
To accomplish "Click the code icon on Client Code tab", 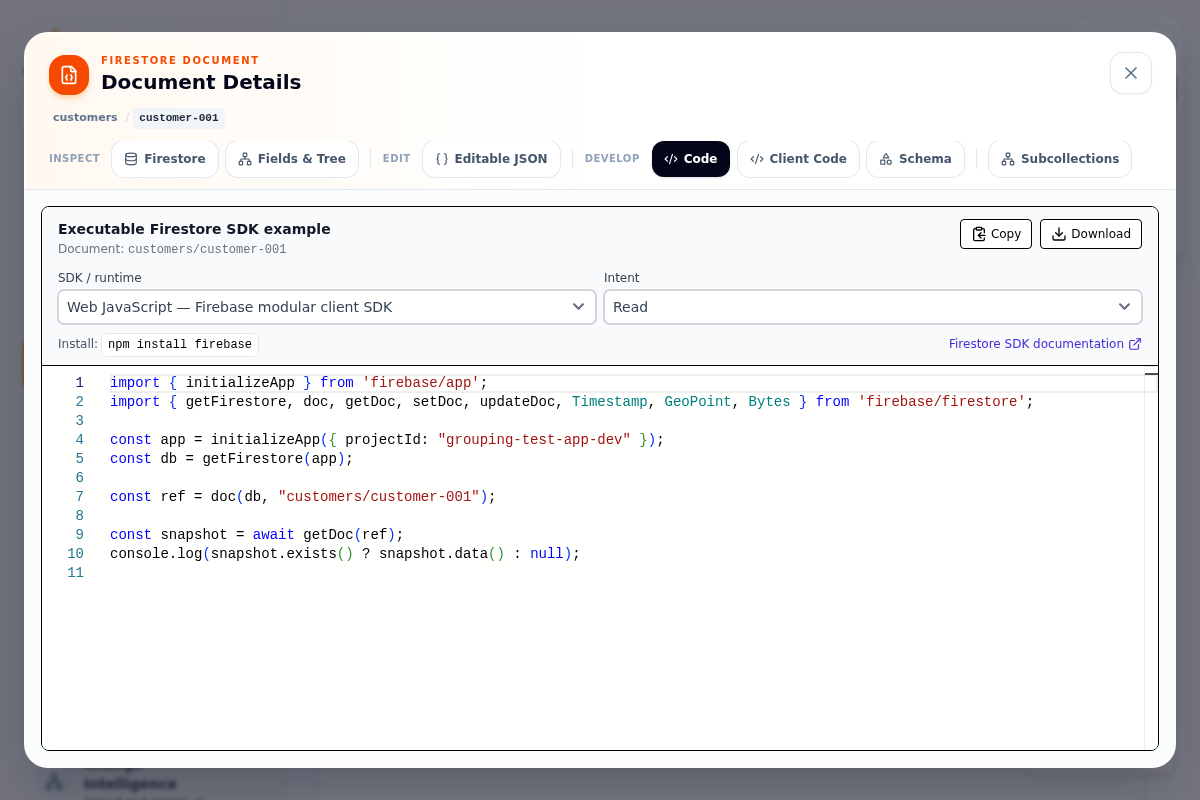I will point(757,159).
